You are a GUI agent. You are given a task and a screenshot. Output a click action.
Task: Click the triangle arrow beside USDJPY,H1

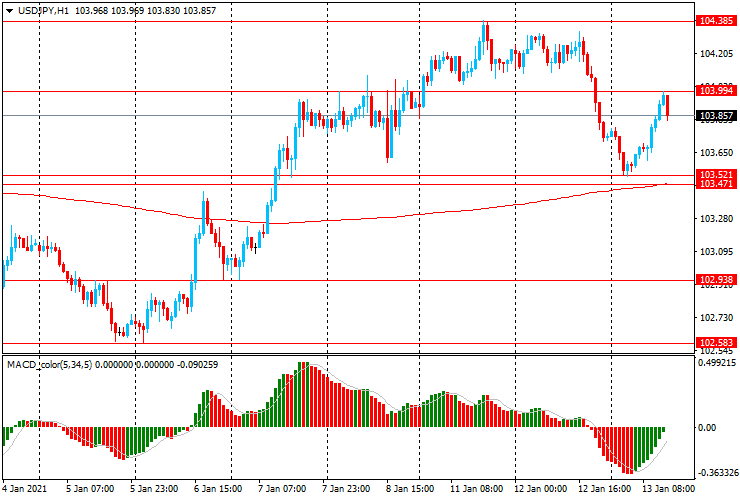tap(9, 11)
